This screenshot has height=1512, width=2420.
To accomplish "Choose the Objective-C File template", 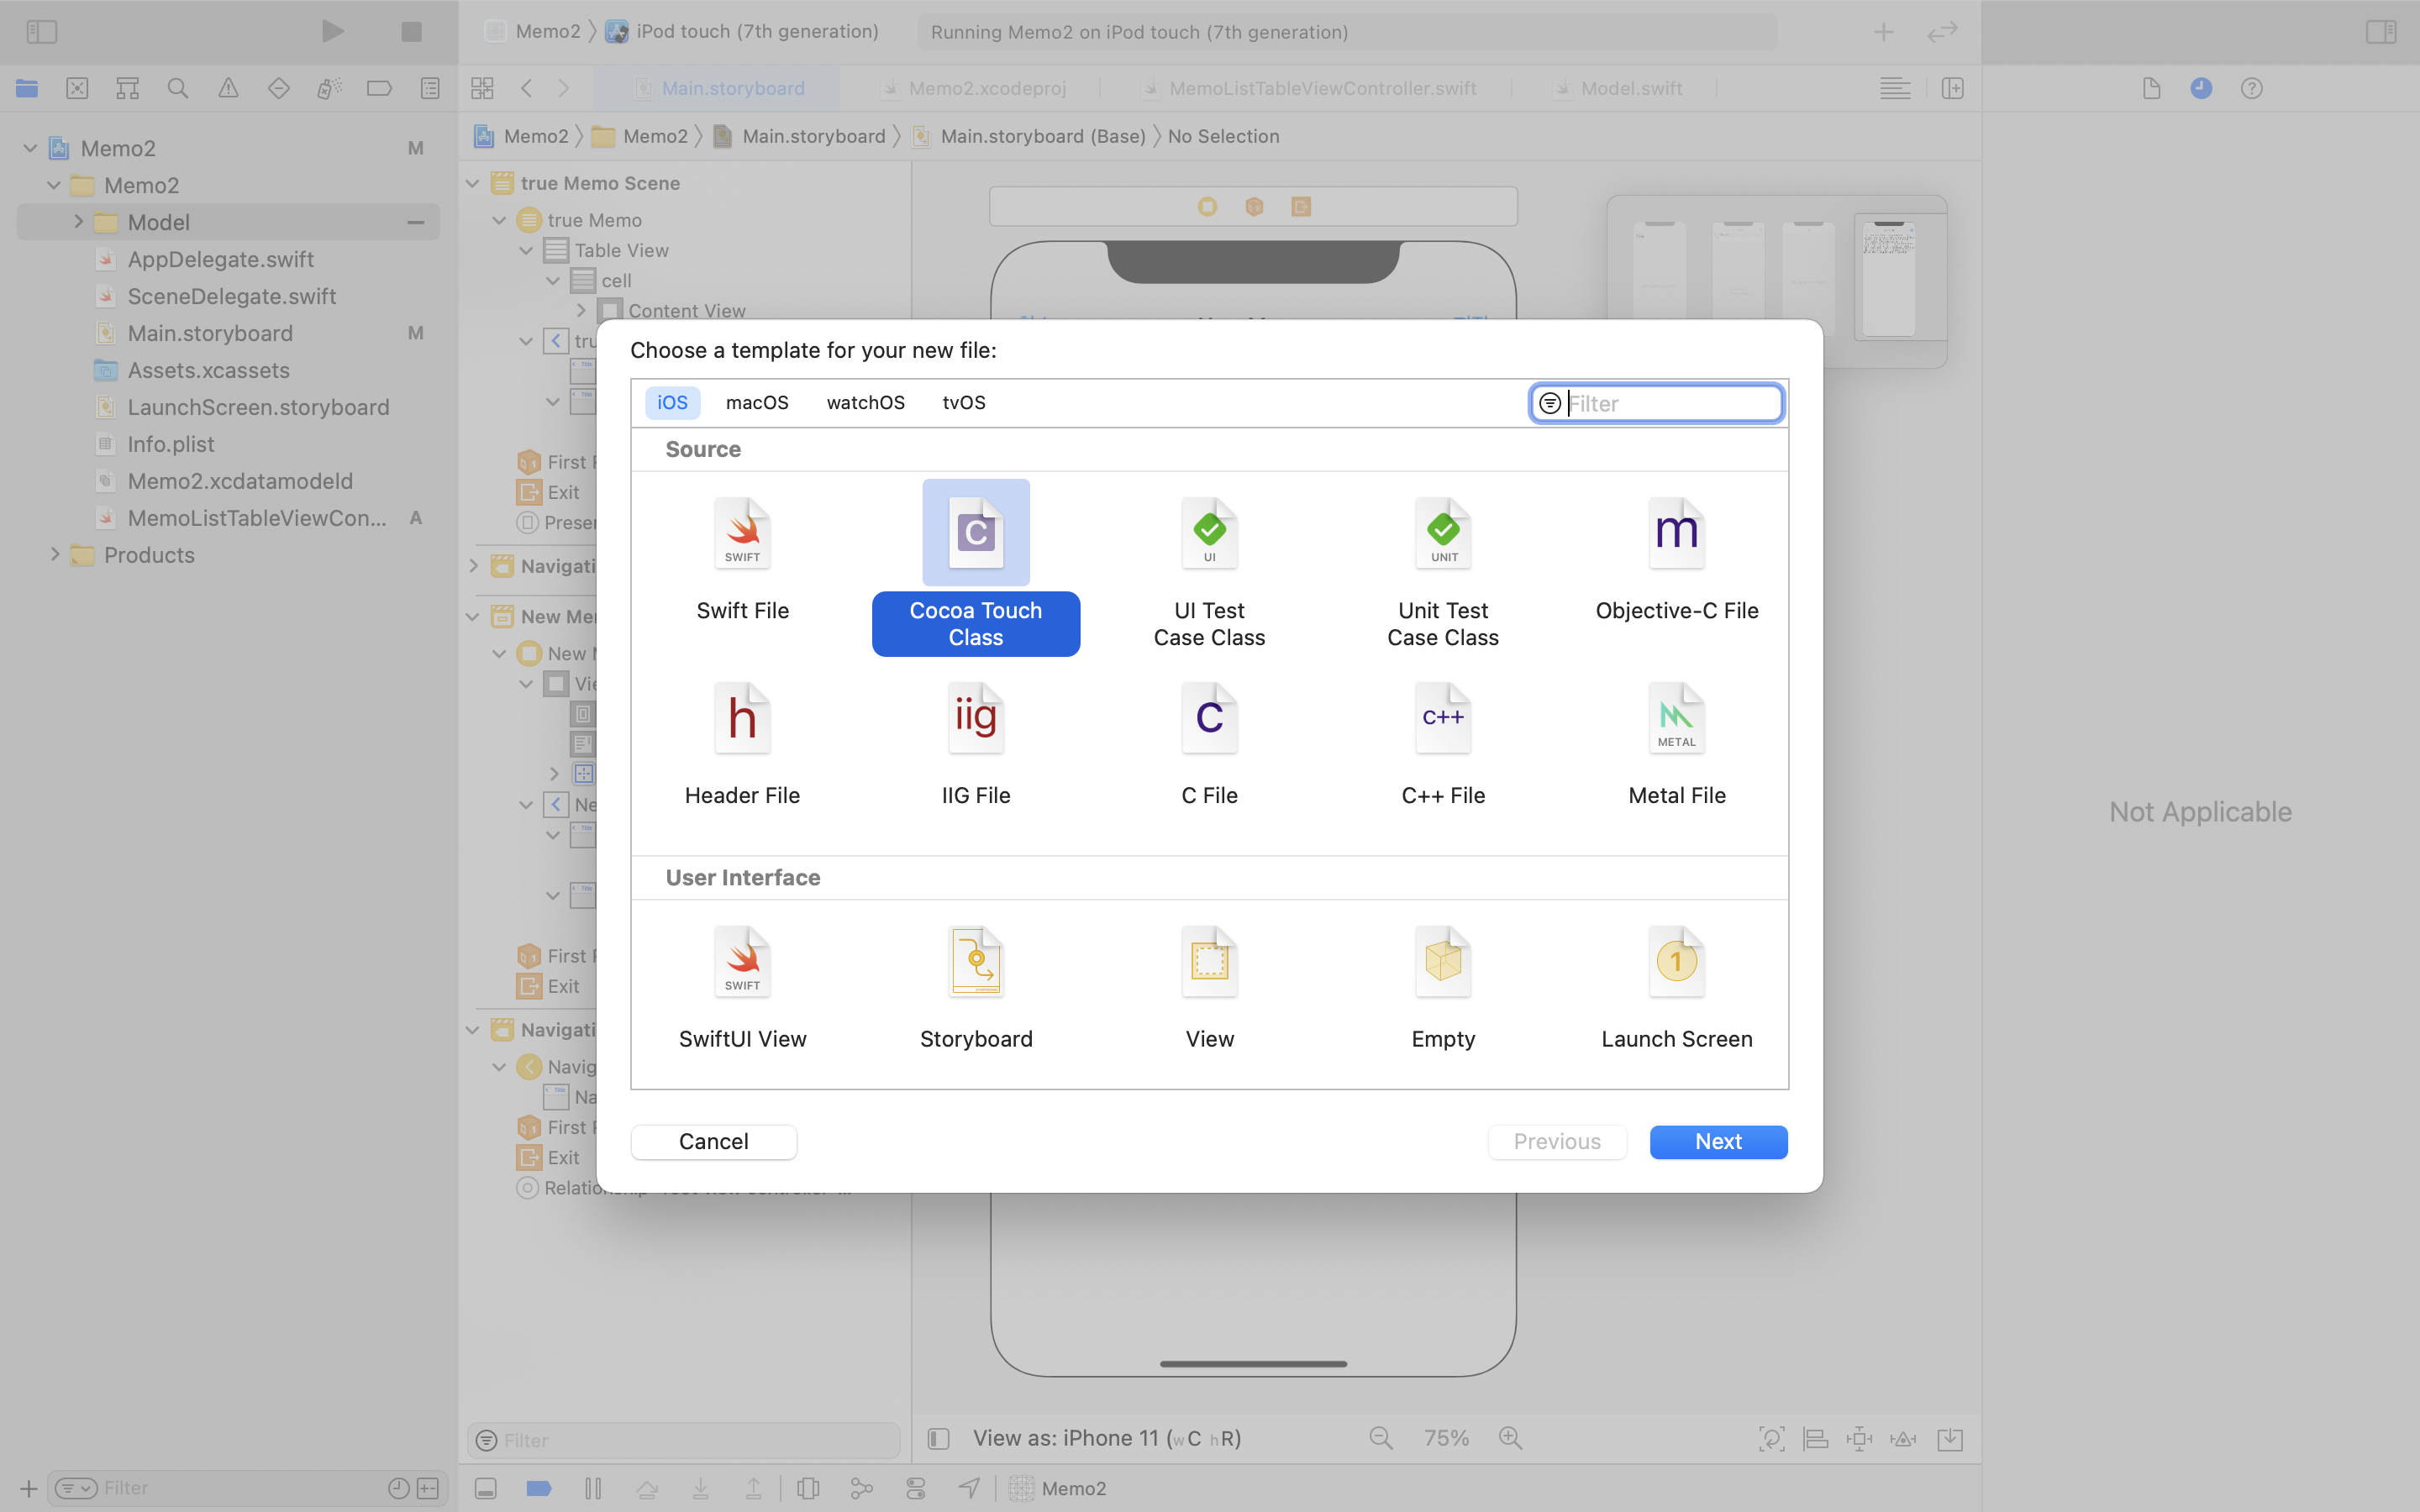I will (x=1676, y=533).
